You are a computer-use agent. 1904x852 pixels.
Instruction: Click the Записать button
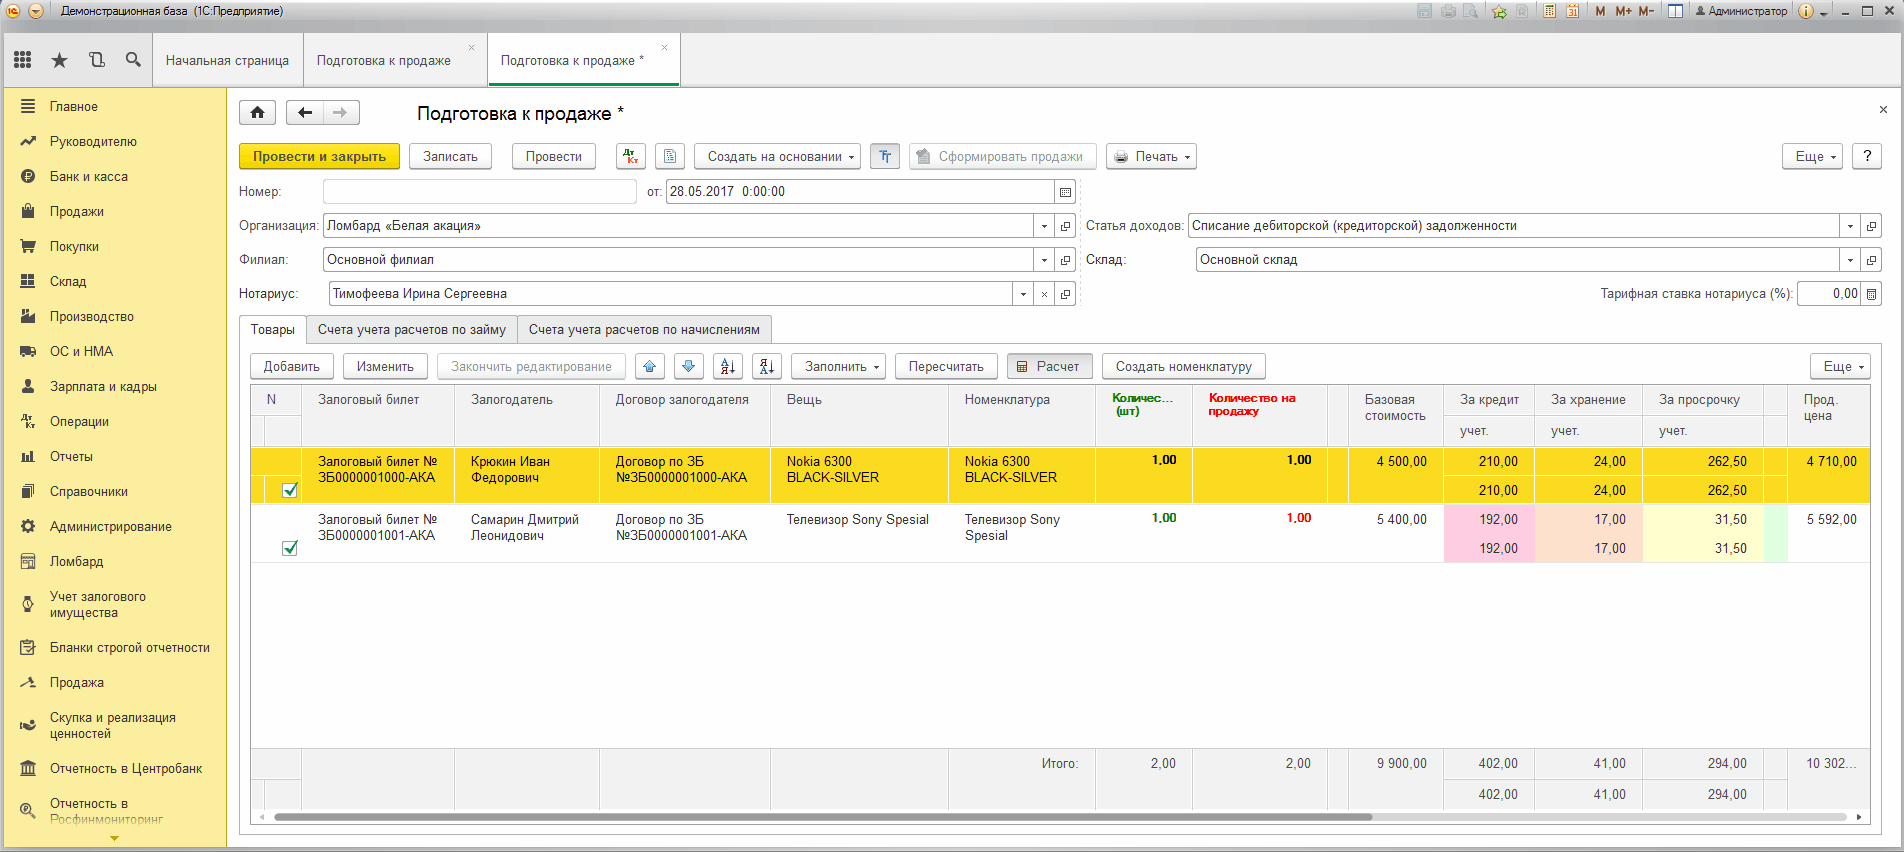450,157
